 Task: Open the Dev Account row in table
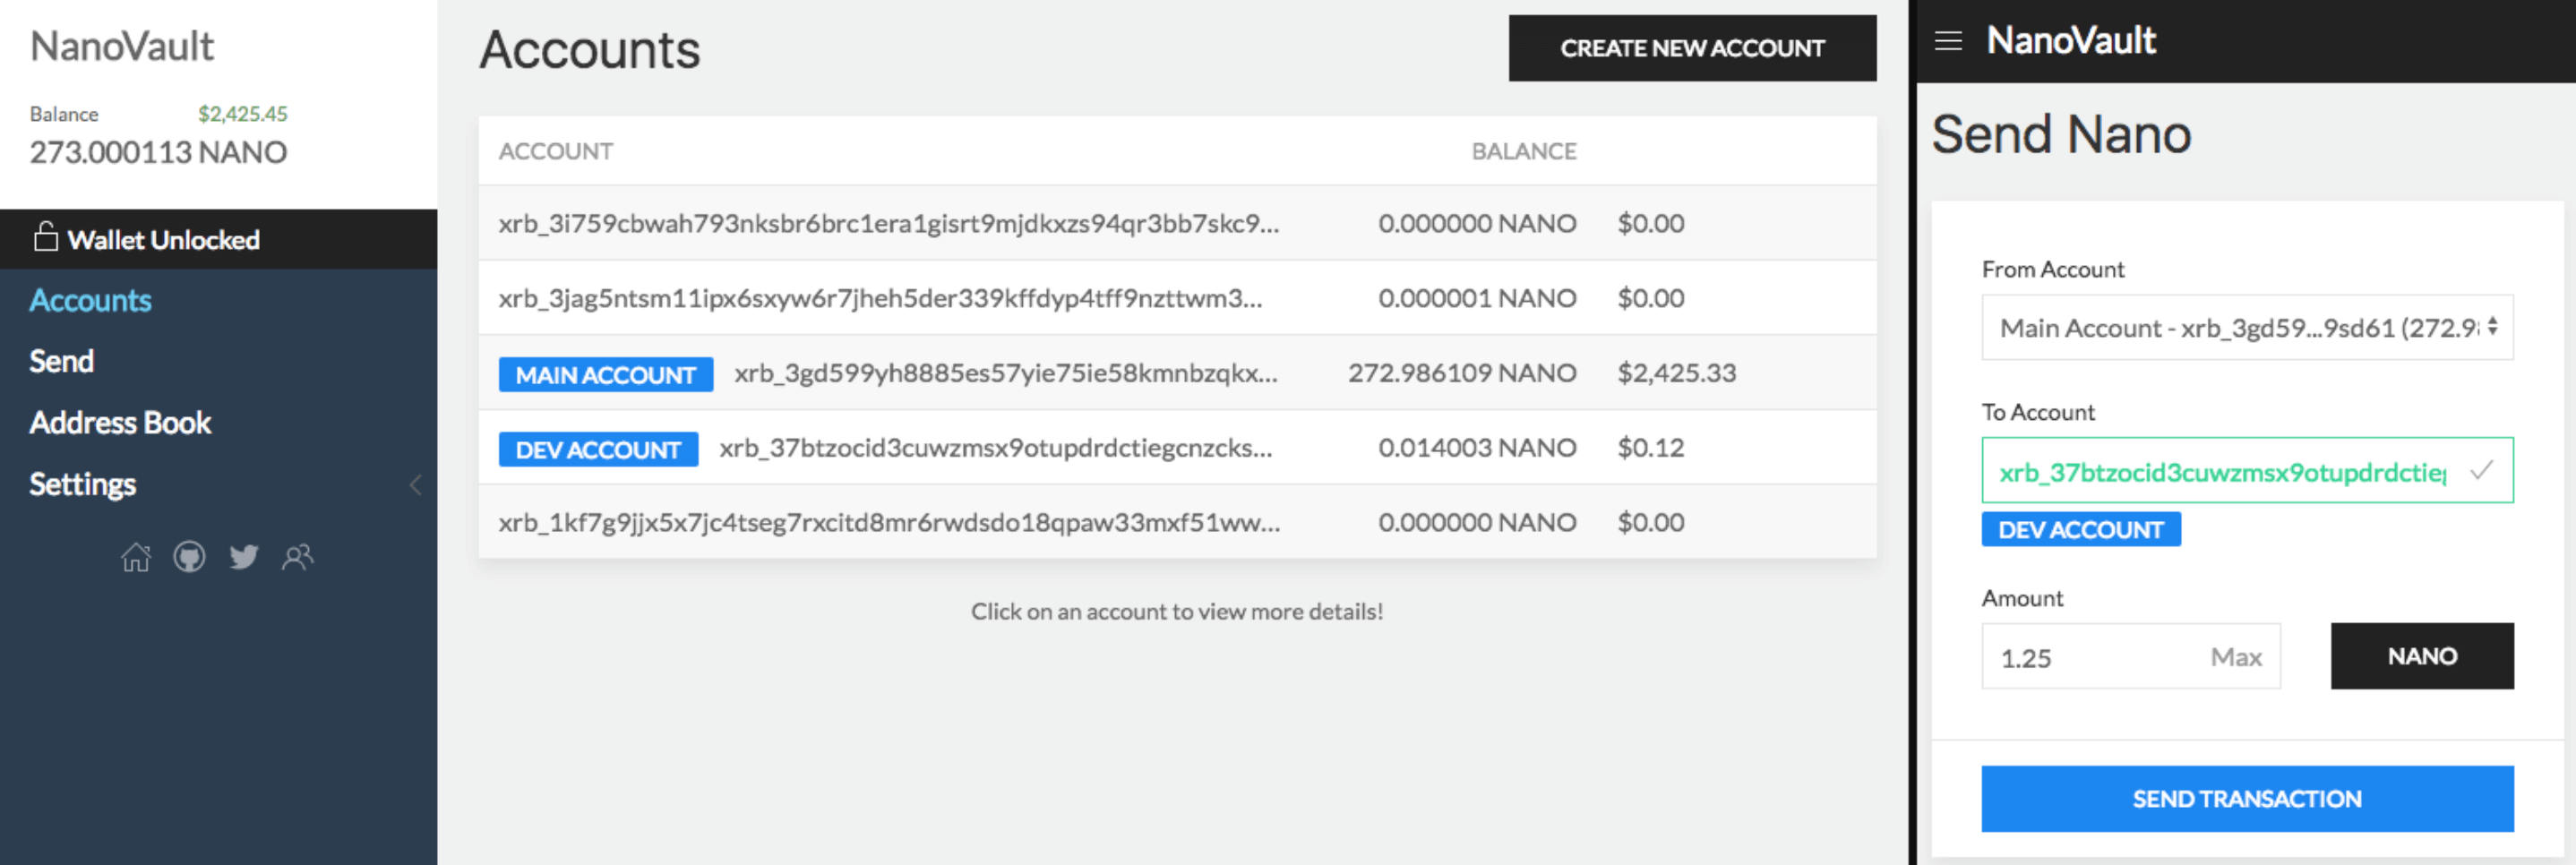995,448
